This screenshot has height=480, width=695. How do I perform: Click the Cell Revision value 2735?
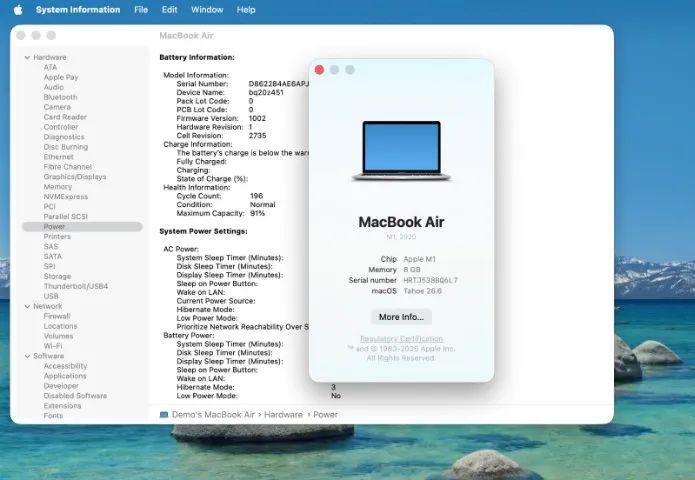257,136
